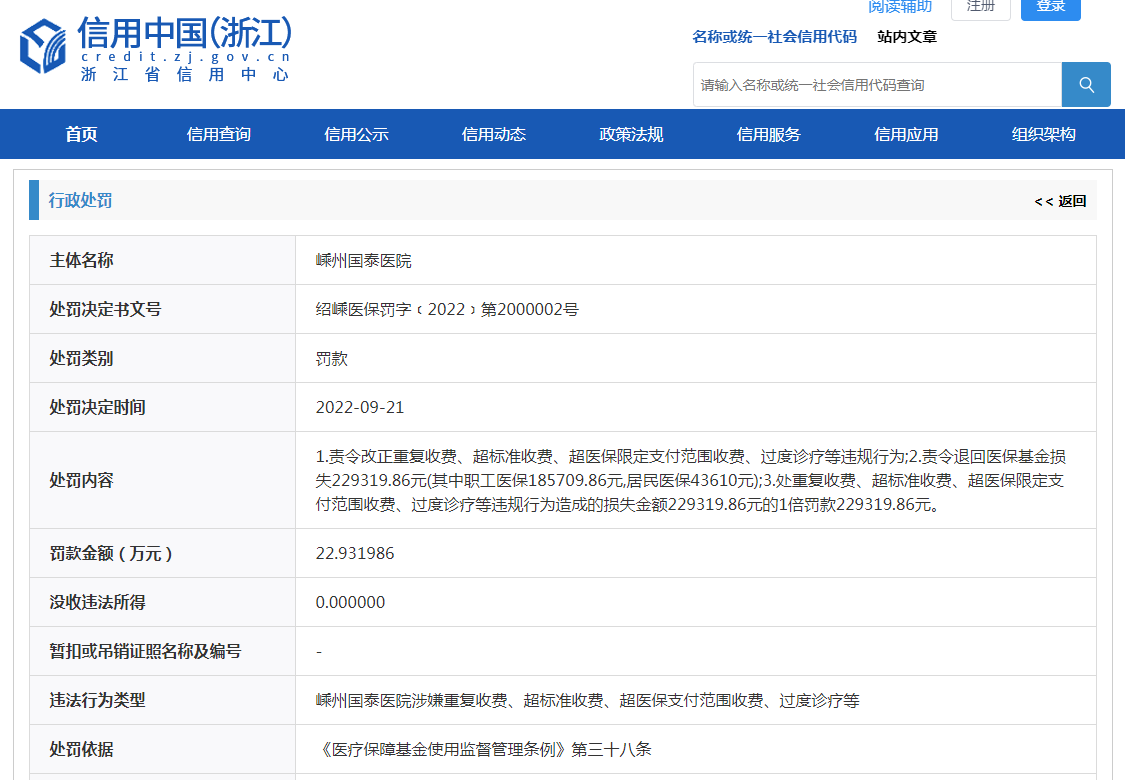Click the 注册 button

(x=980, y=7)
